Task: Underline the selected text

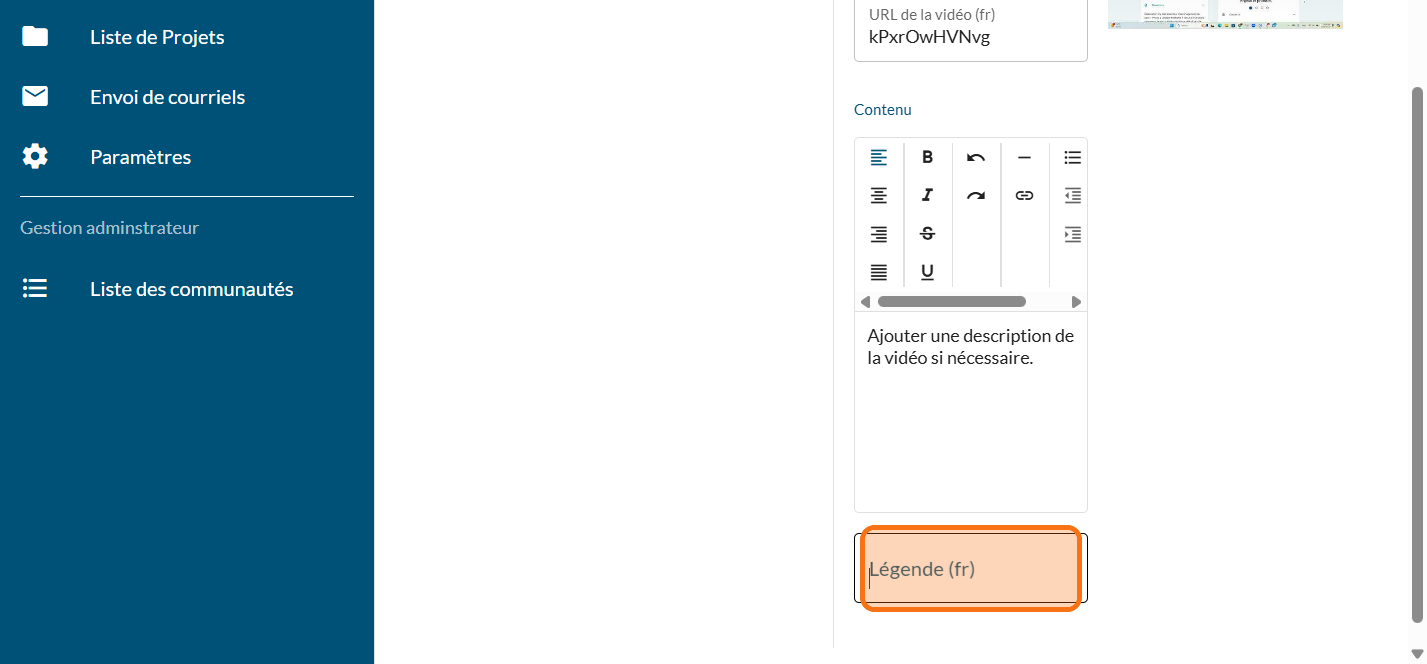Action: click(x=927, y=271)
